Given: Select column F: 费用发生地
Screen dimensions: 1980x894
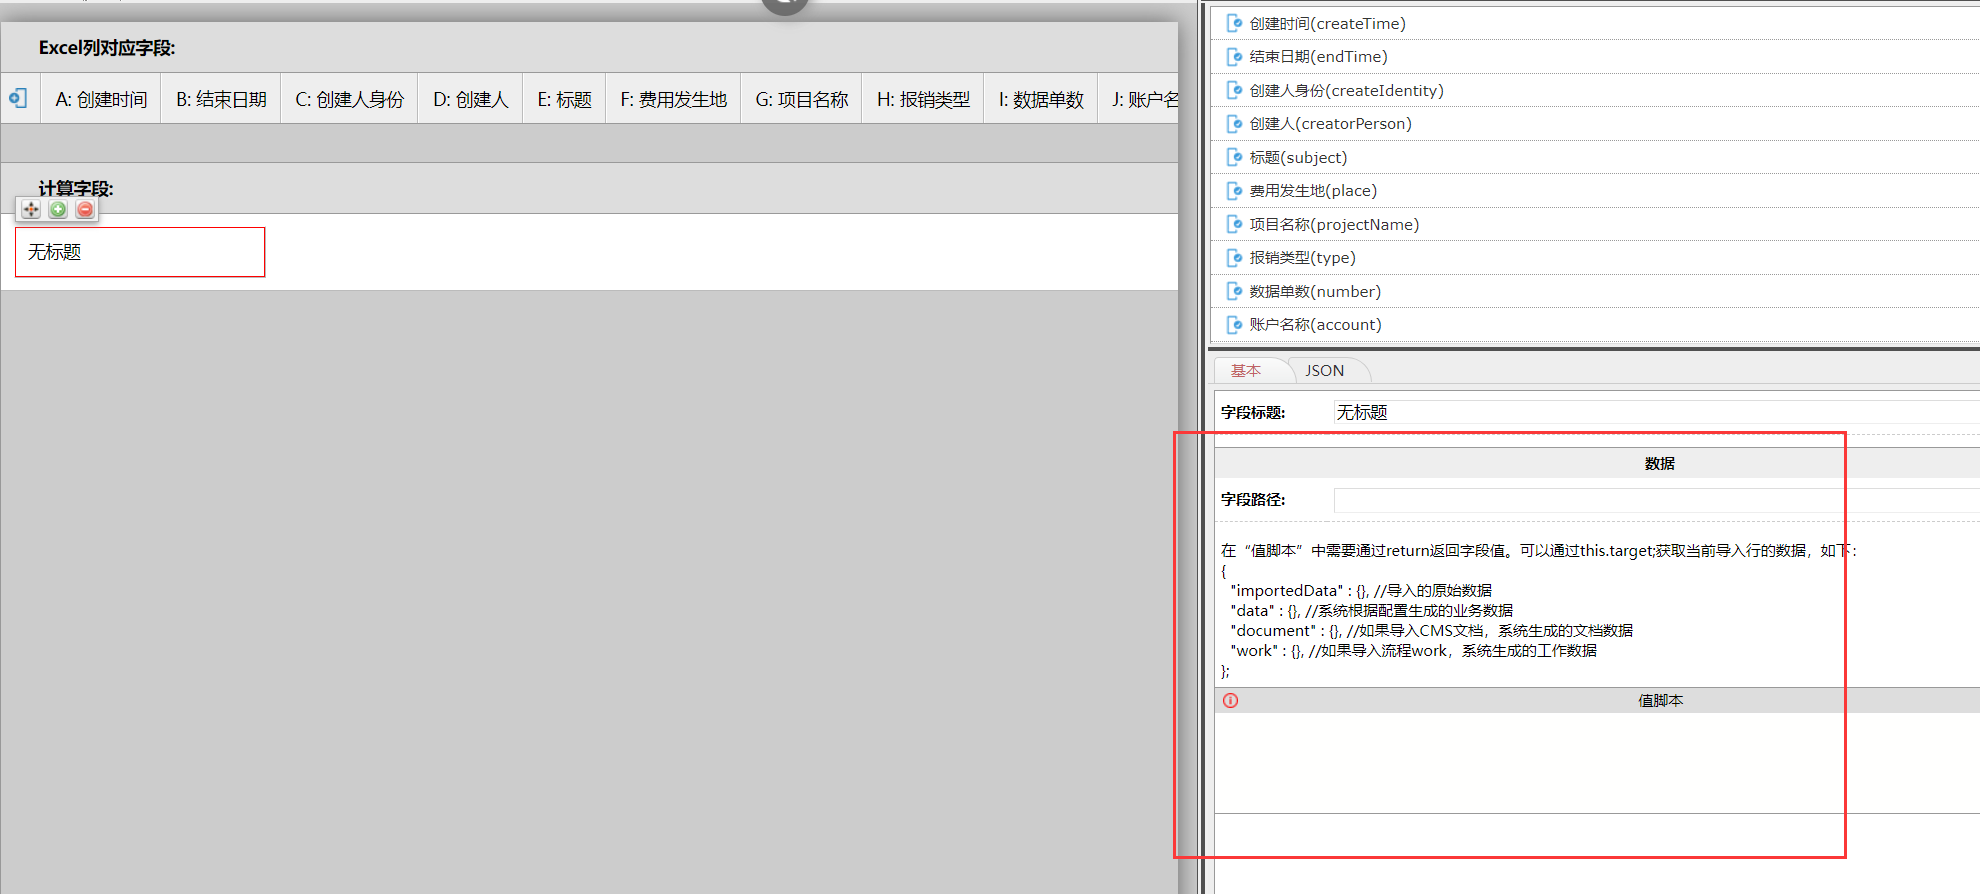Looking at the screenshot, I should coord(674,99).
